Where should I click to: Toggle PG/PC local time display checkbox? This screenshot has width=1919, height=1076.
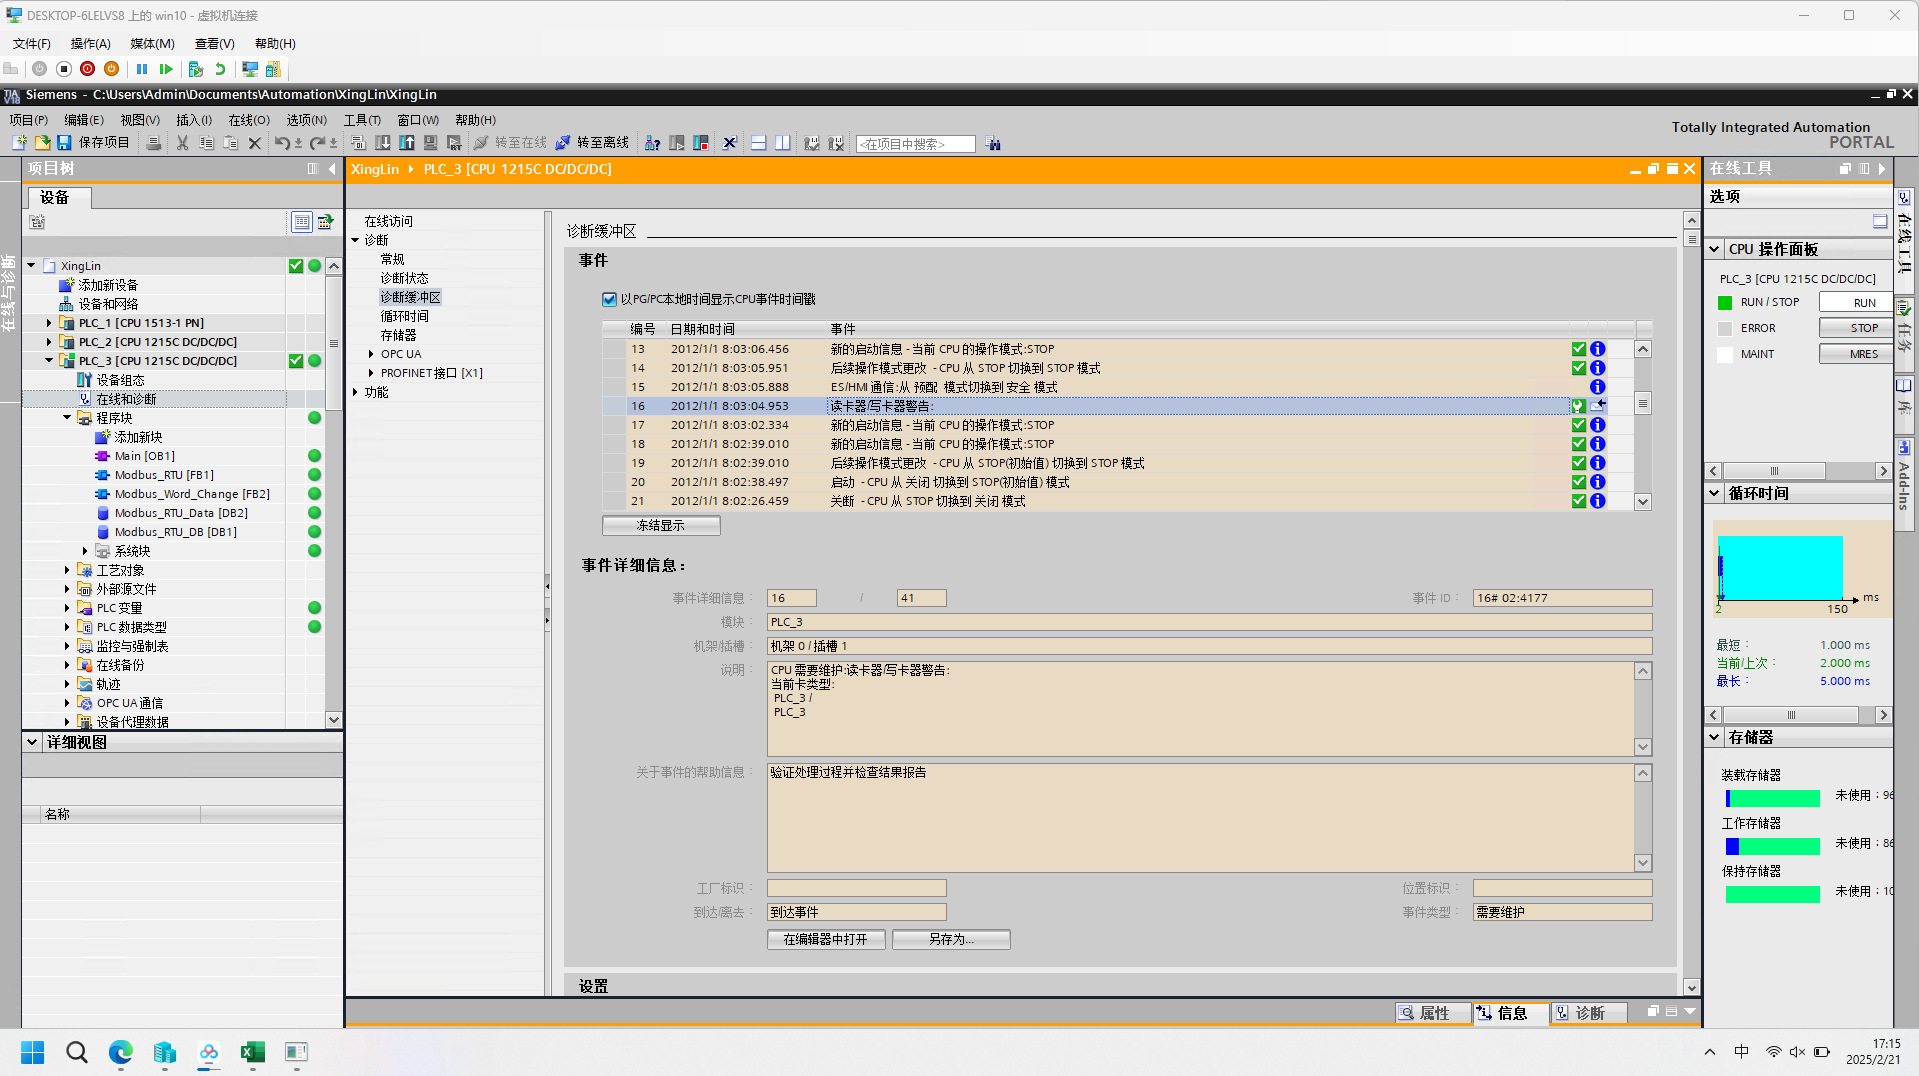click(x=610, y=299)
